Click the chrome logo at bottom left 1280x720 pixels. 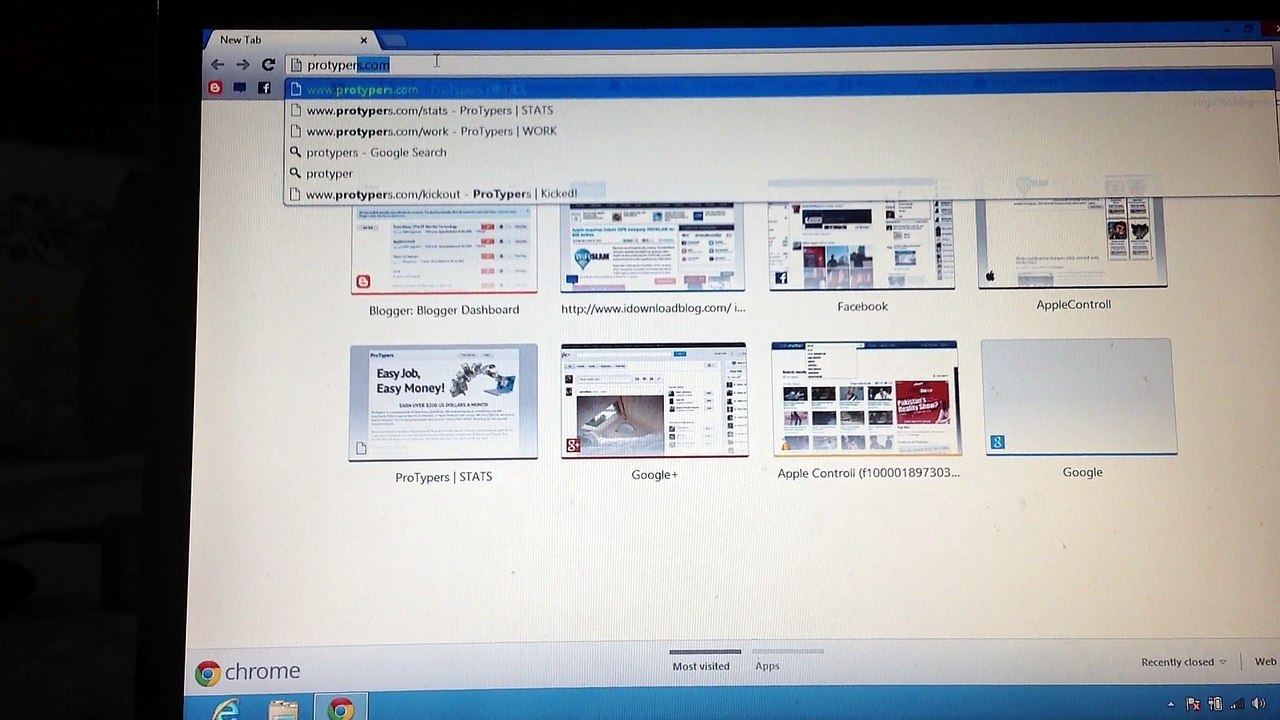248,672
